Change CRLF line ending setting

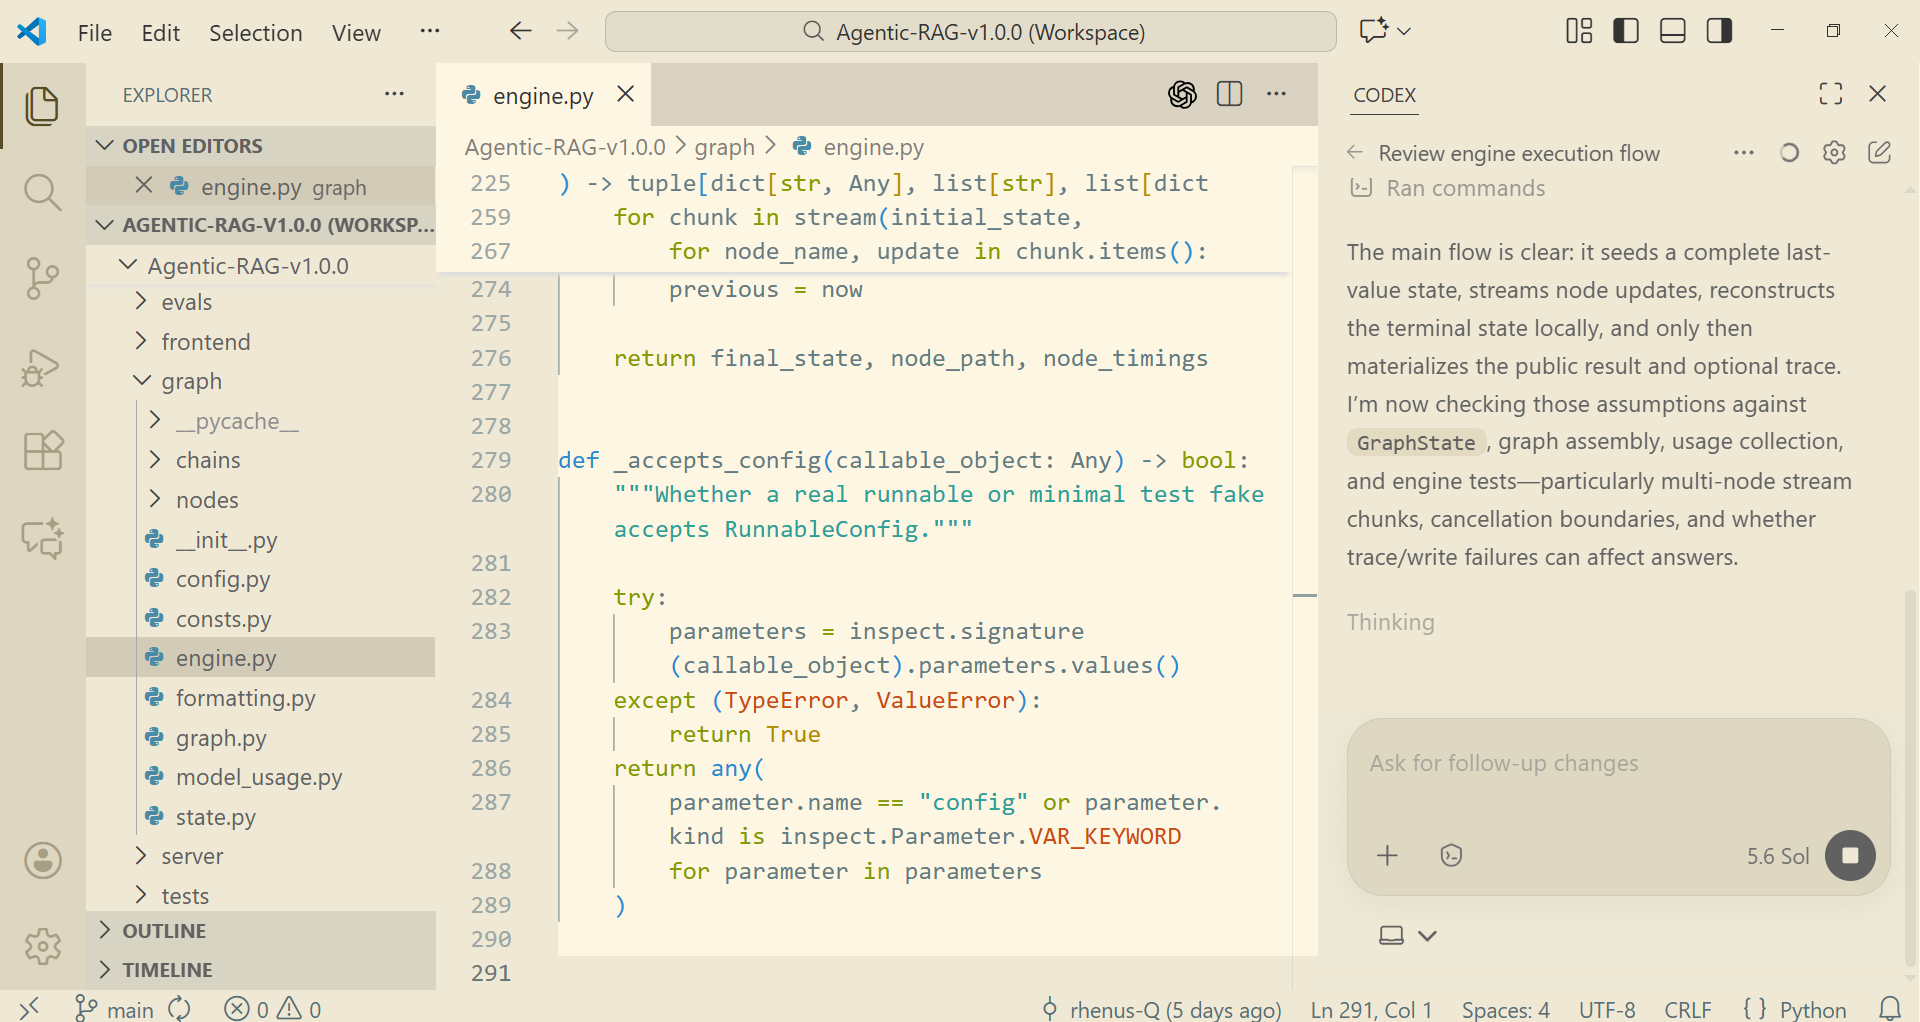1688,1009
